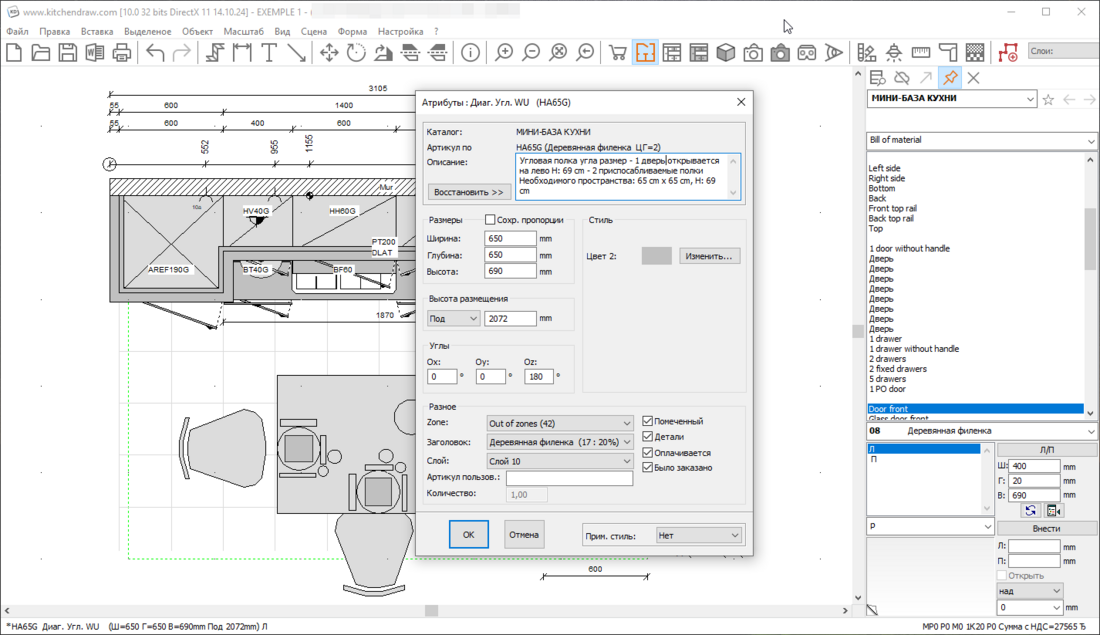Switch to the orange floor plan view icon
This screenshot has width=1100, height=635.
click(645, 53)
